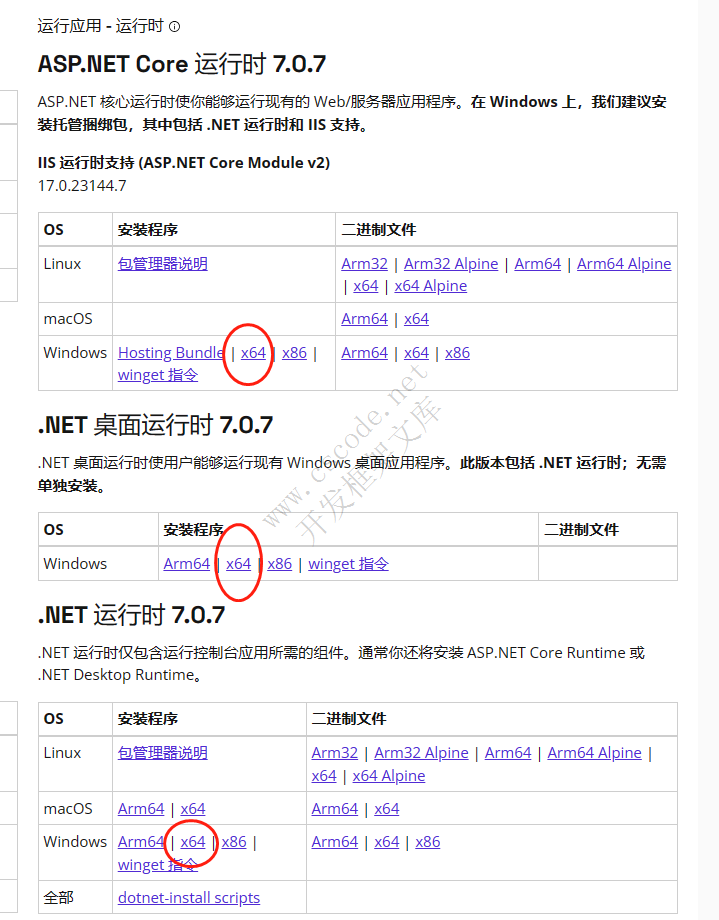Select version text 17.0.23144.7
The height and width of the screenshot is (920, 719).
82,186
